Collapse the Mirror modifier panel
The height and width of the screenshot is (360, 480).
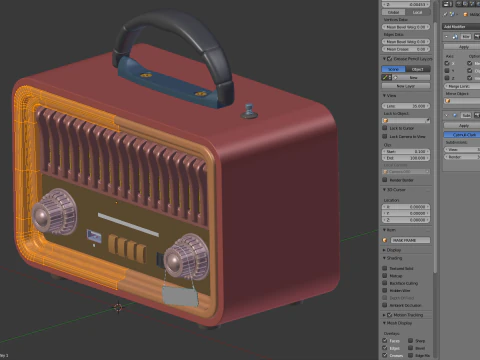447,37
